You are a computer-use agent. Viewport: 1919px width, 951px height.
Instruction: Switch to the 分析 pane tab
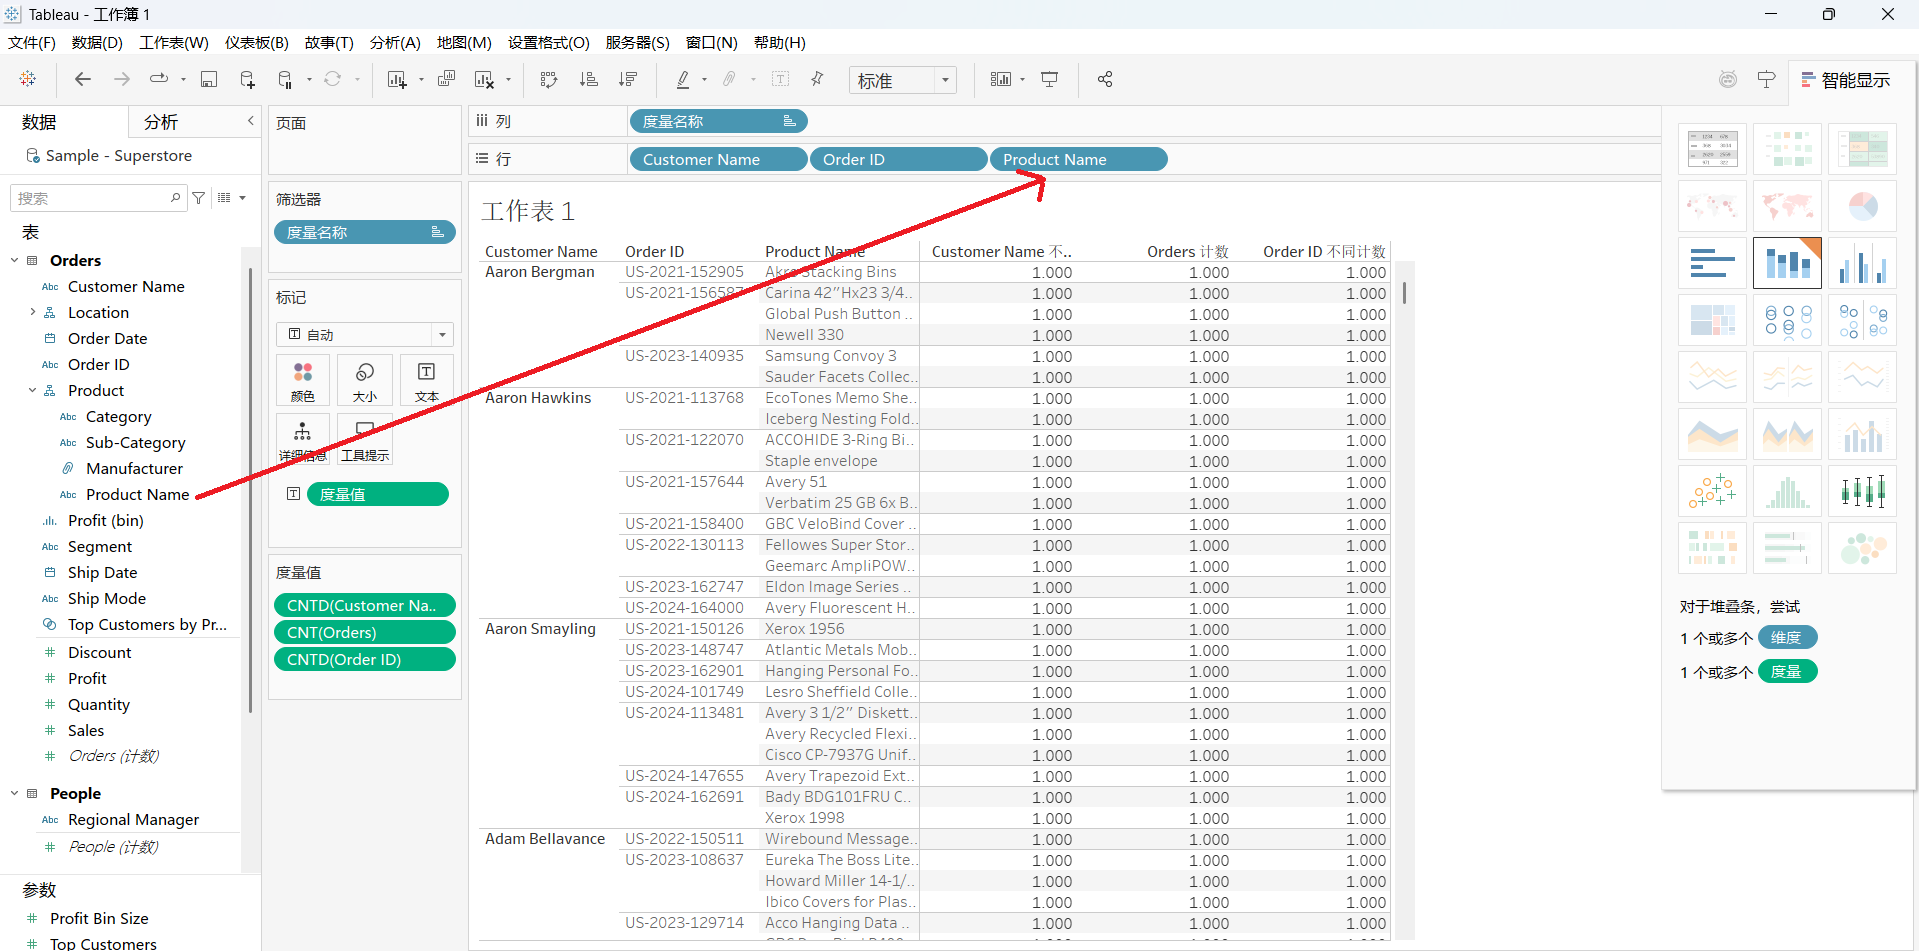161,122
